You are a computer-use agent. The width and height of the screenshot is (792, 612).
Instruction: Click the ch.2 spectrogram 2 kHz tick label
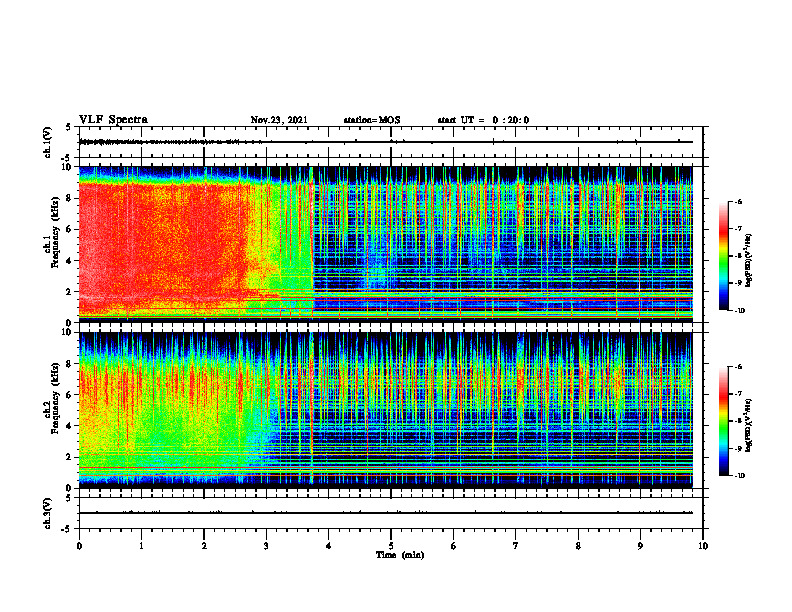pos(70,457)
